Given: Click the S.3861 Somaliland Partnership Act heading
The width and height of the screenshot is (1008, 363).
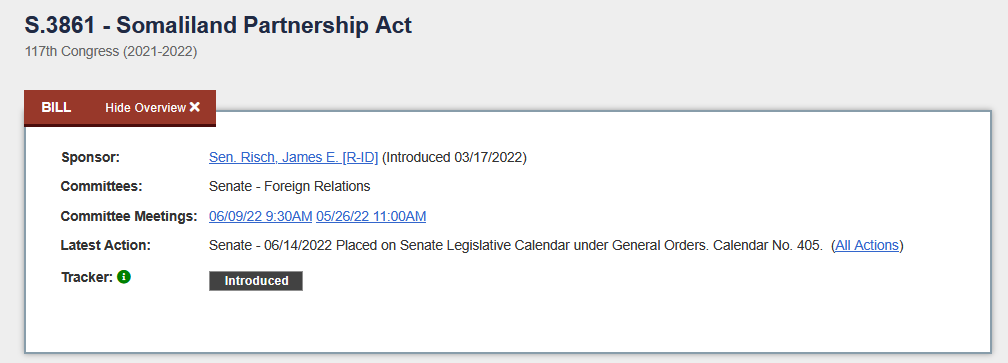Looking at the screenshot, I should [x=218, y=25].
